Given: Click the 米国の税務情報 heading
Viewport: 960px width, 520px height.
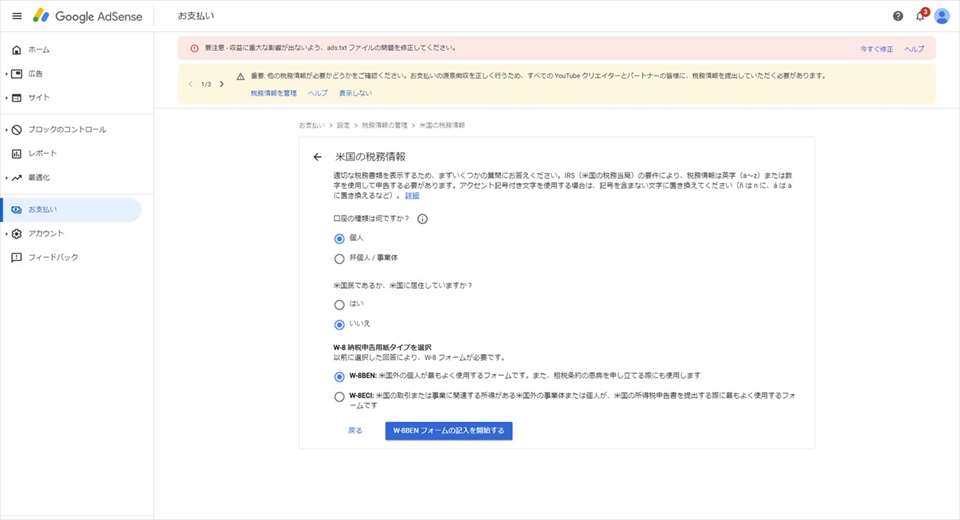Looking at the screenshot, I should point(370,157).
